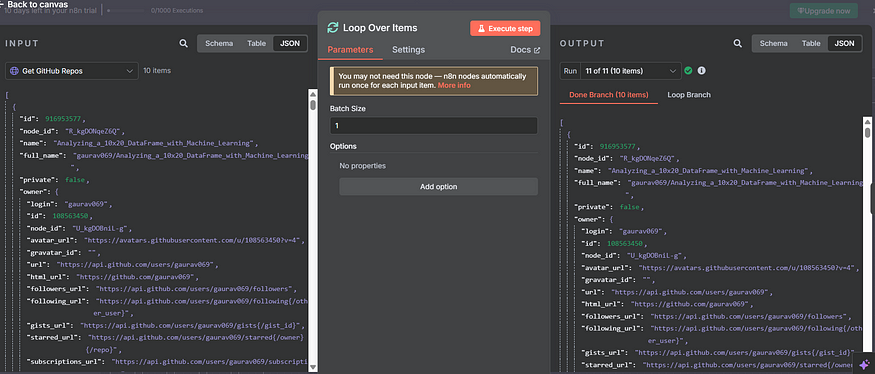Click the Batch Size label

tap(348, 108)
